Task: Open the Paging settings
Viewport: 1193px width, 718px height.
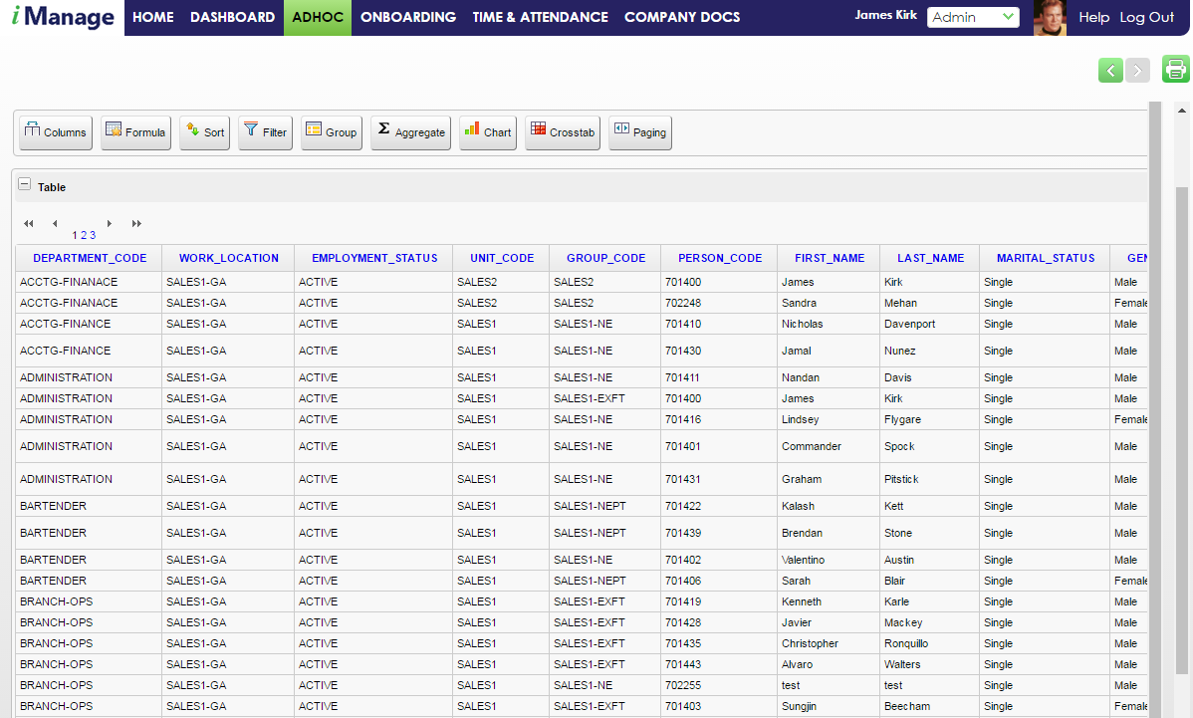Action: pos(640,132)
